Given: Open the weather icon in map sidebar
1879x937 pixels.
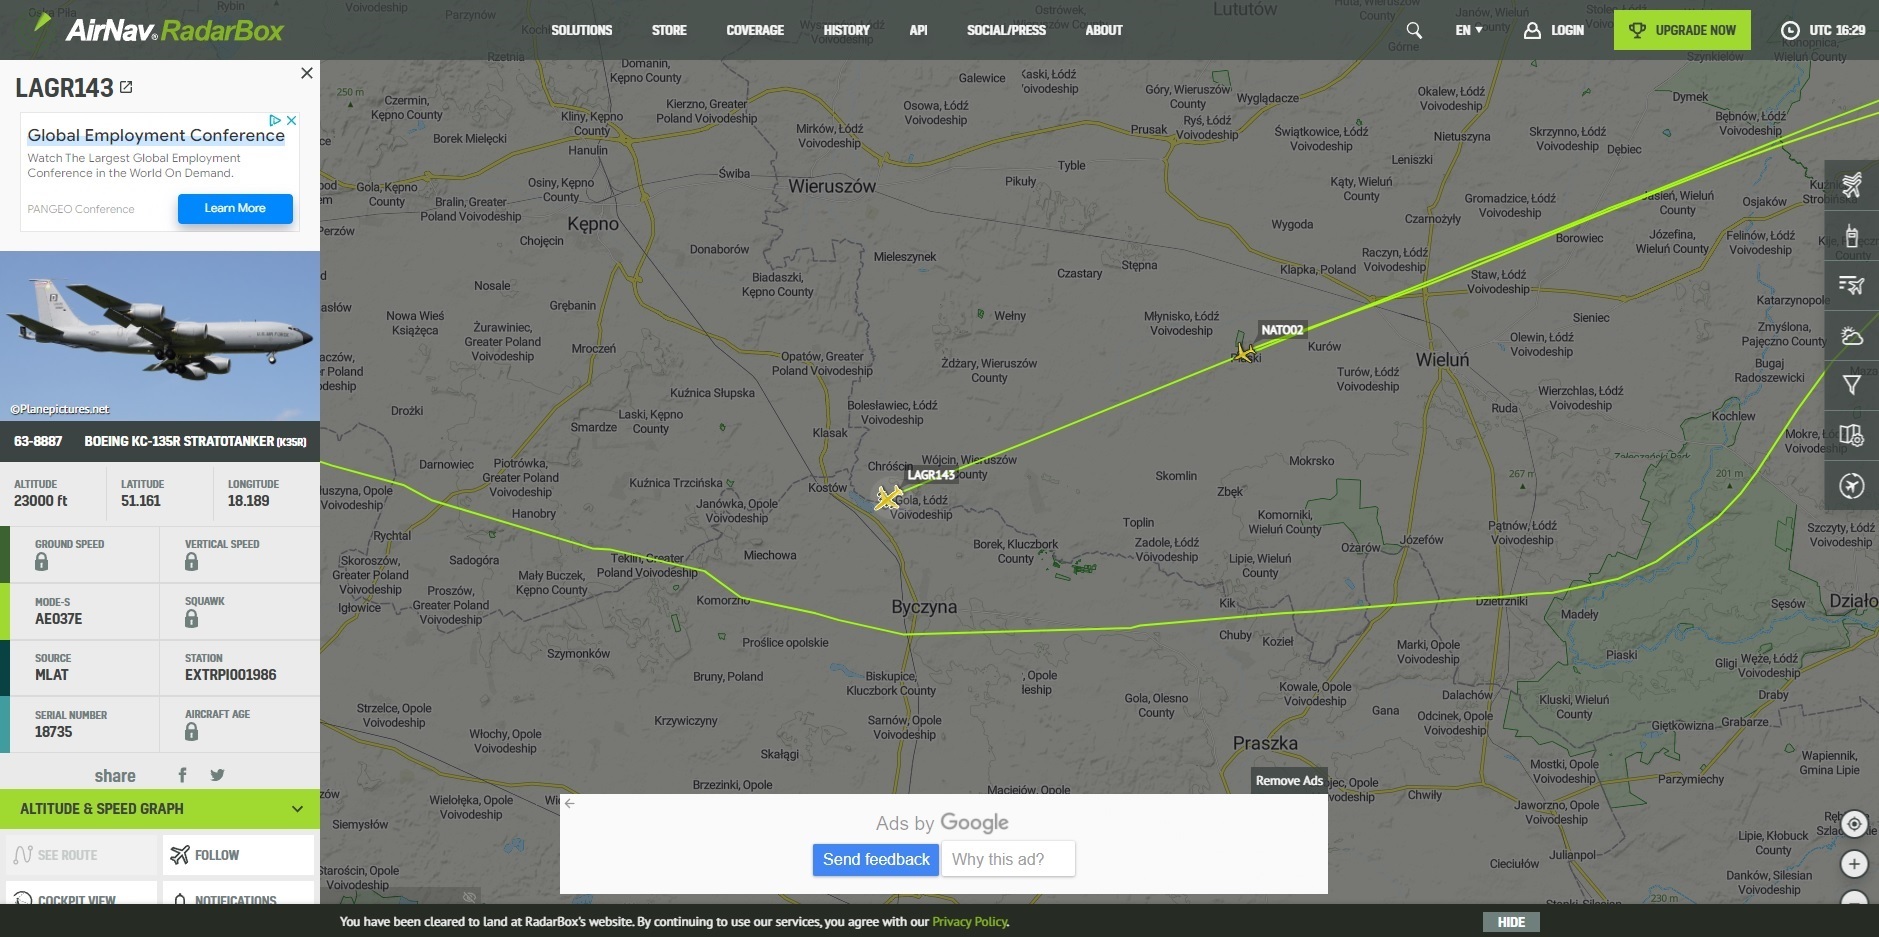Looking at the screenshot, I should click(1852, 336).
